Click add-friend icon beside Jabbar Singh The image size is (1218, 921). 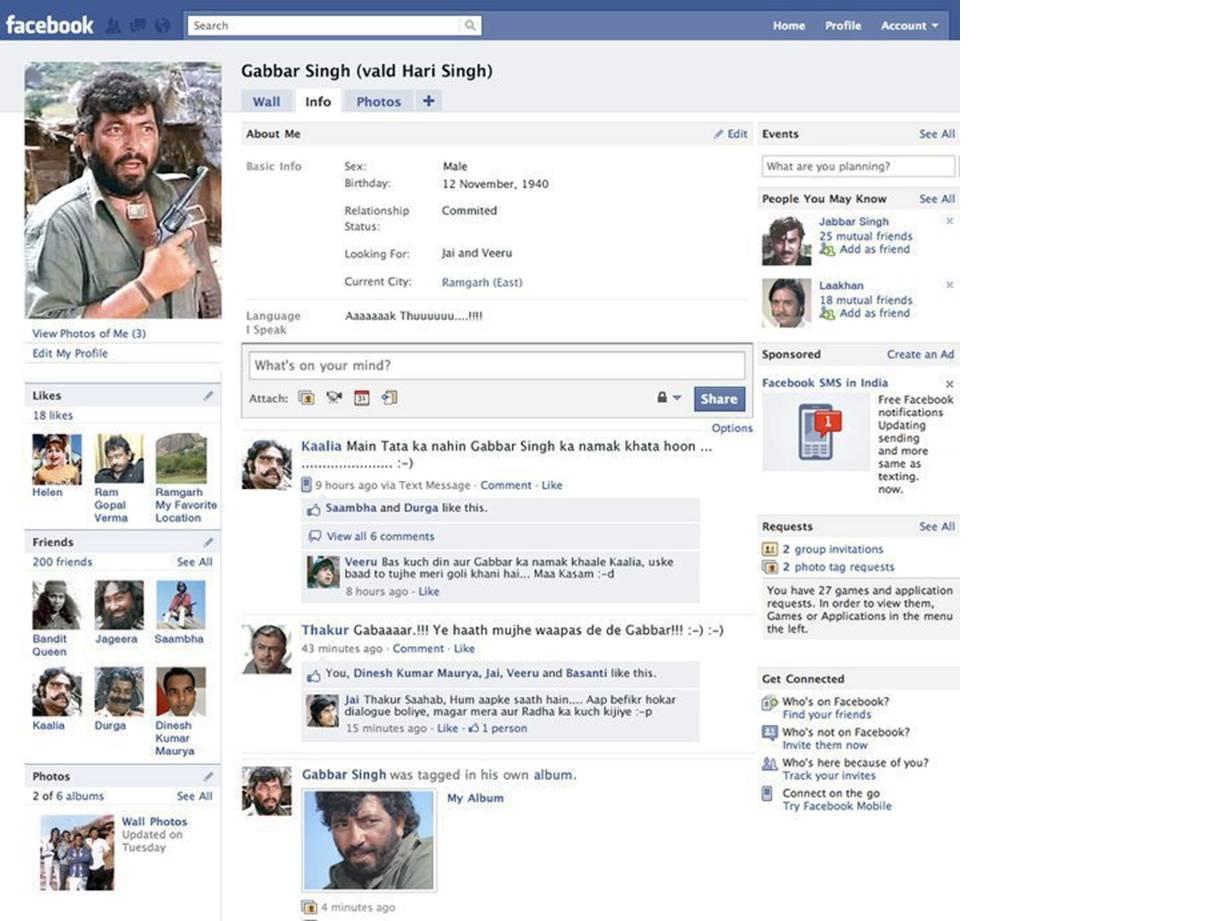pyautogui.click(x=827, y=249)
